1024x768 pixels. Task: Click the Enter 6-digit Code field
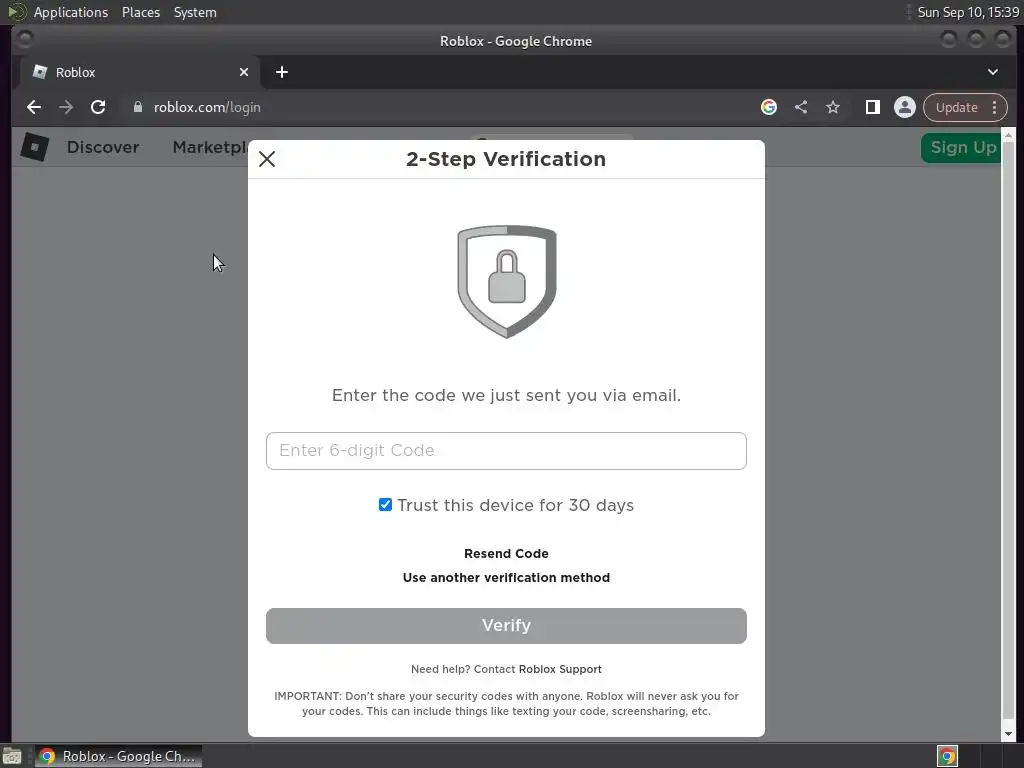pos(506,451)
